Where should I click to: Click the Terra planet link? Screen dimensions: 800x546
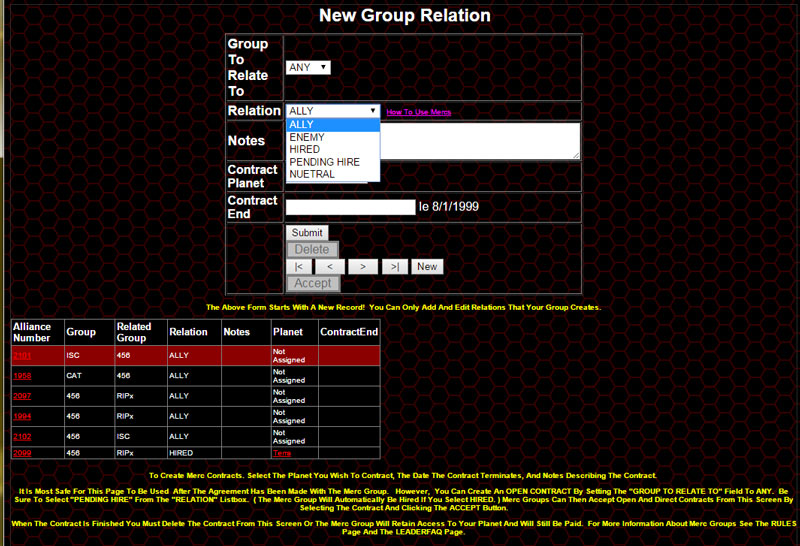[x=283, y=453]
